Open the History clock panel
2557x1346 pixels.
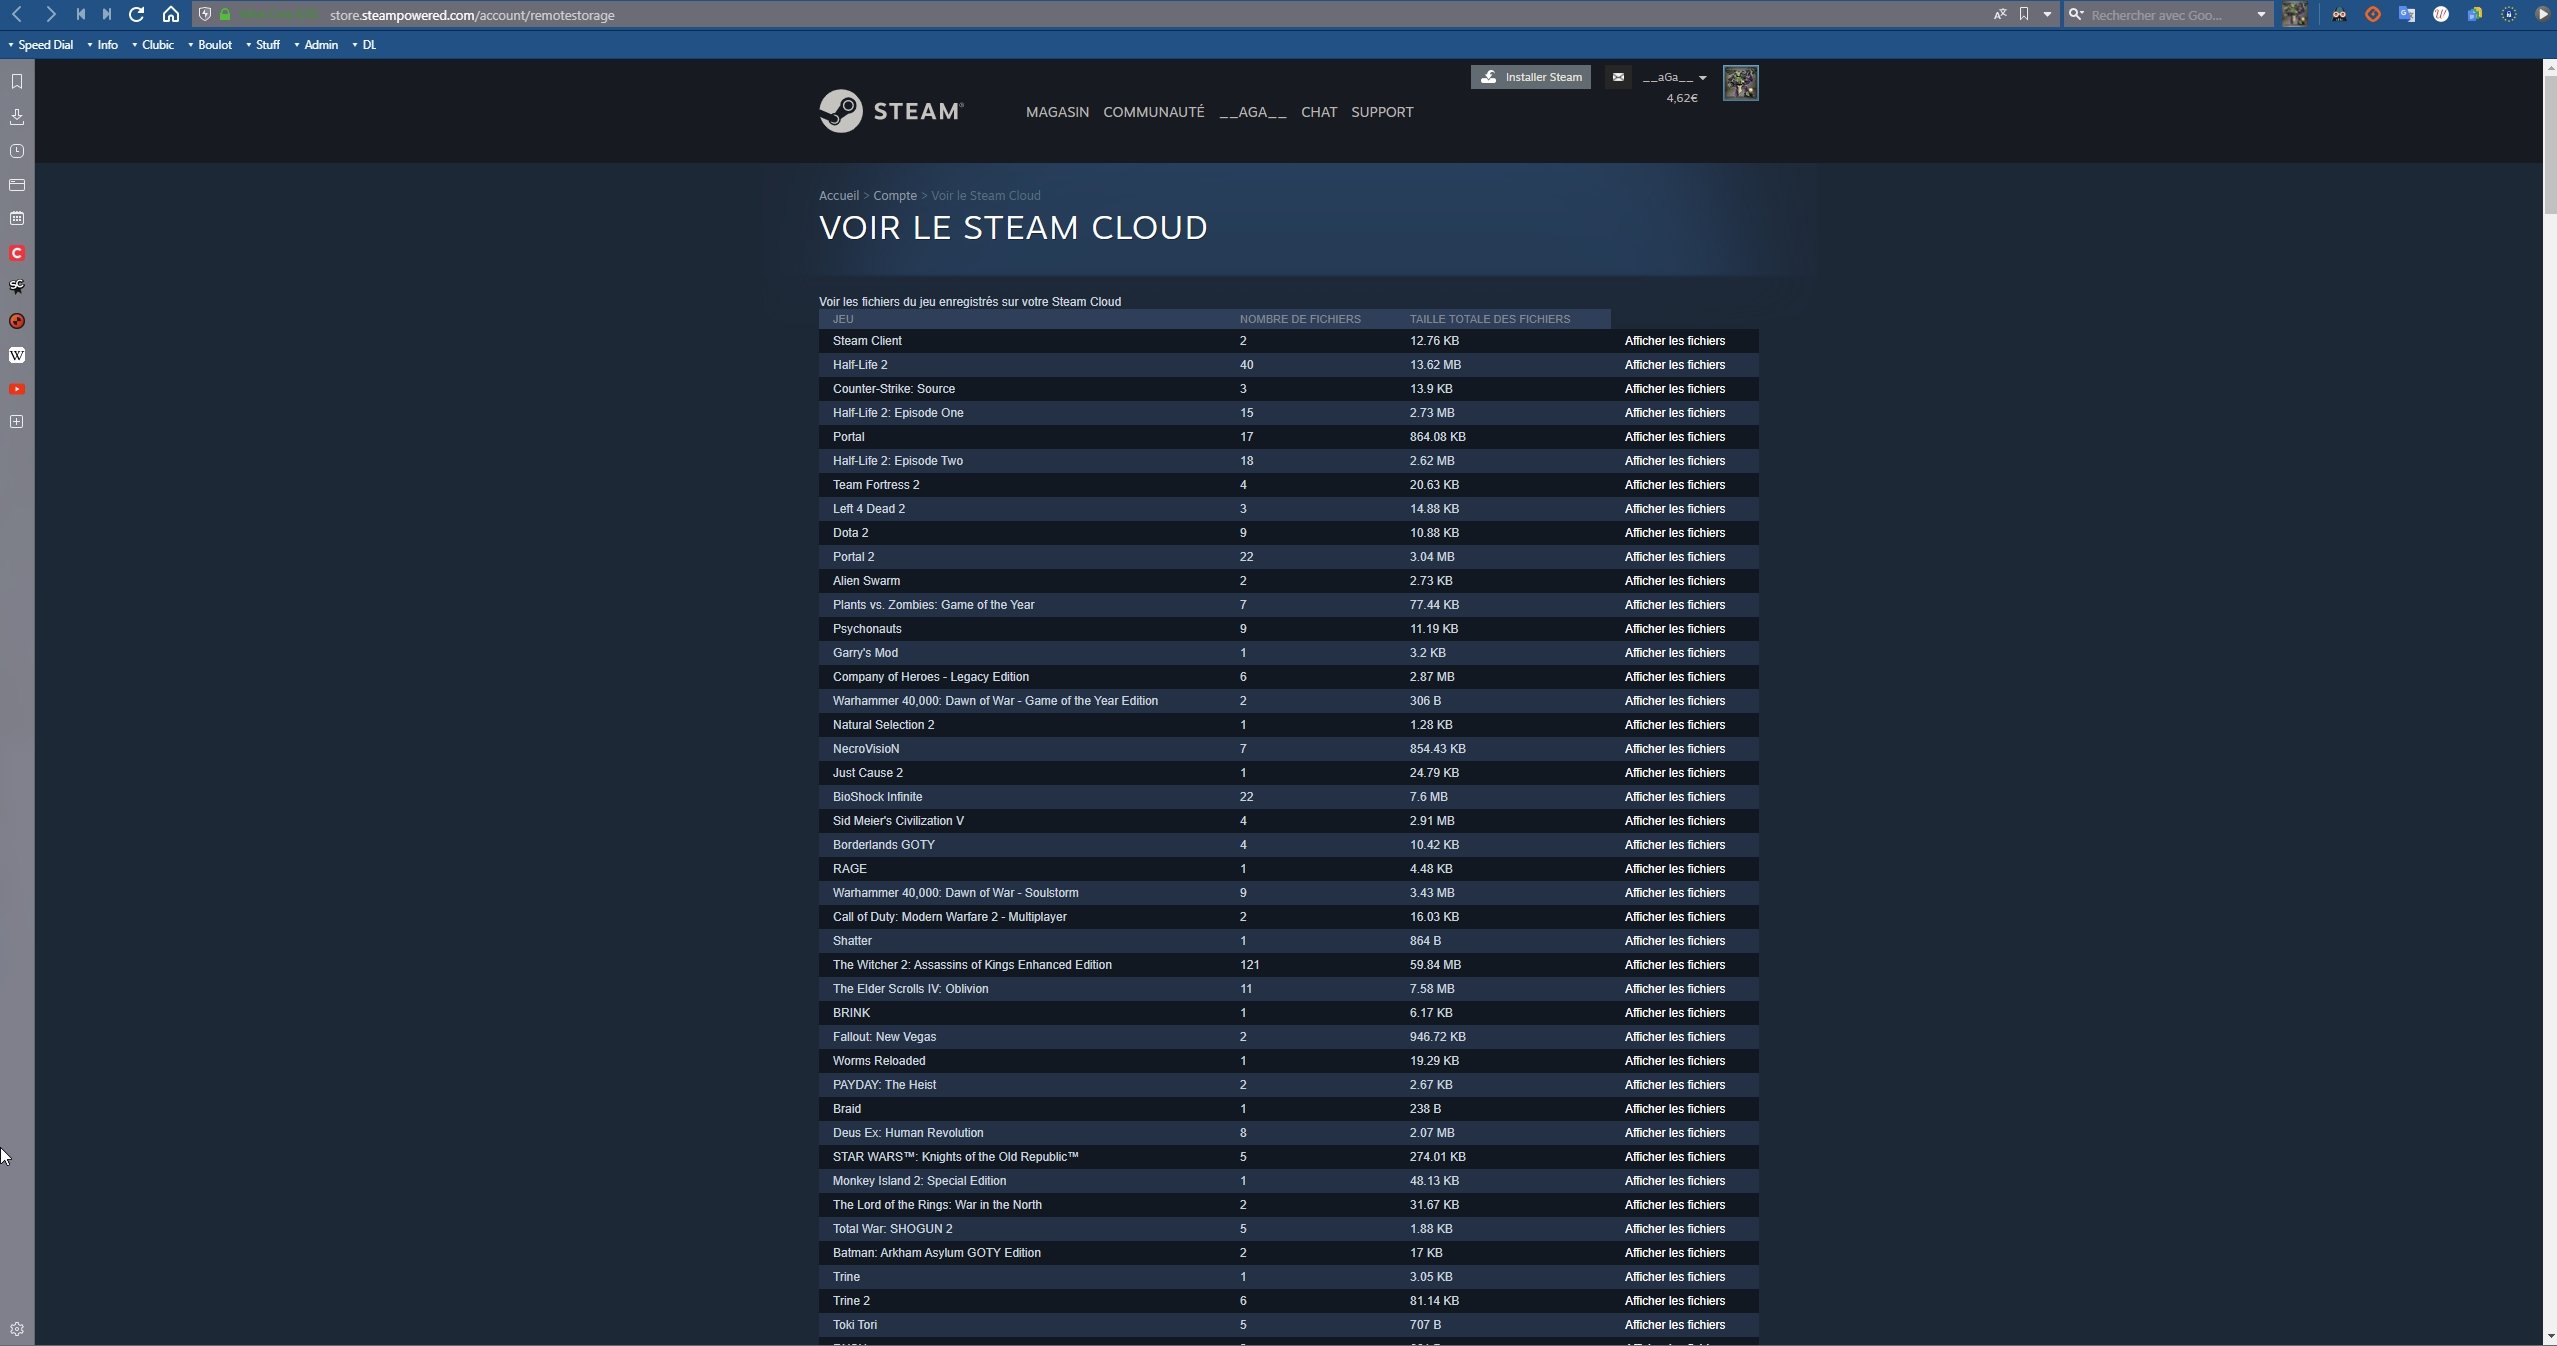[x=17, y=151]
